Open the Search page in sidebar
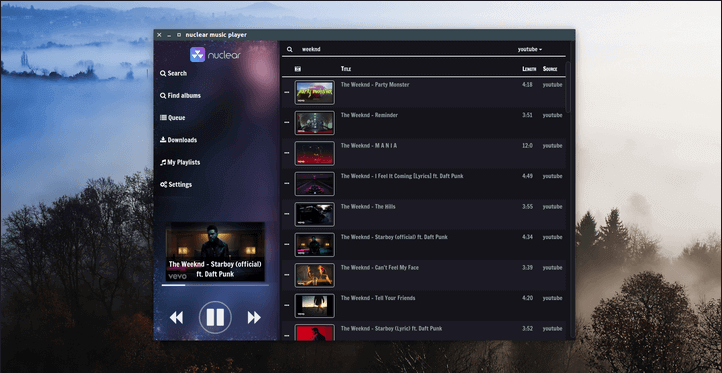 coord(174,73)
